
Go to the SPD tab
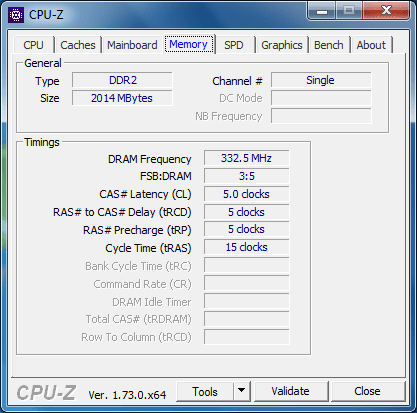click(x=234, y=45)
